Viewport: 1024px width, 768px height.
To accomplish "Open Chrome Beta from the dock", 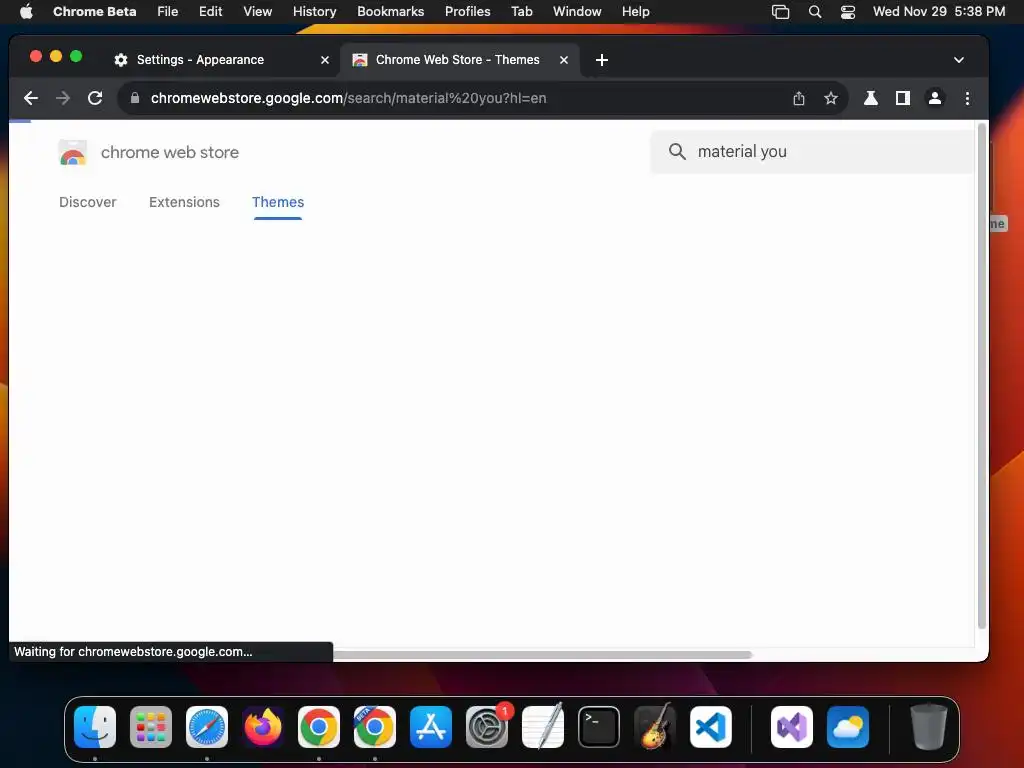I will tap(375, 727).
